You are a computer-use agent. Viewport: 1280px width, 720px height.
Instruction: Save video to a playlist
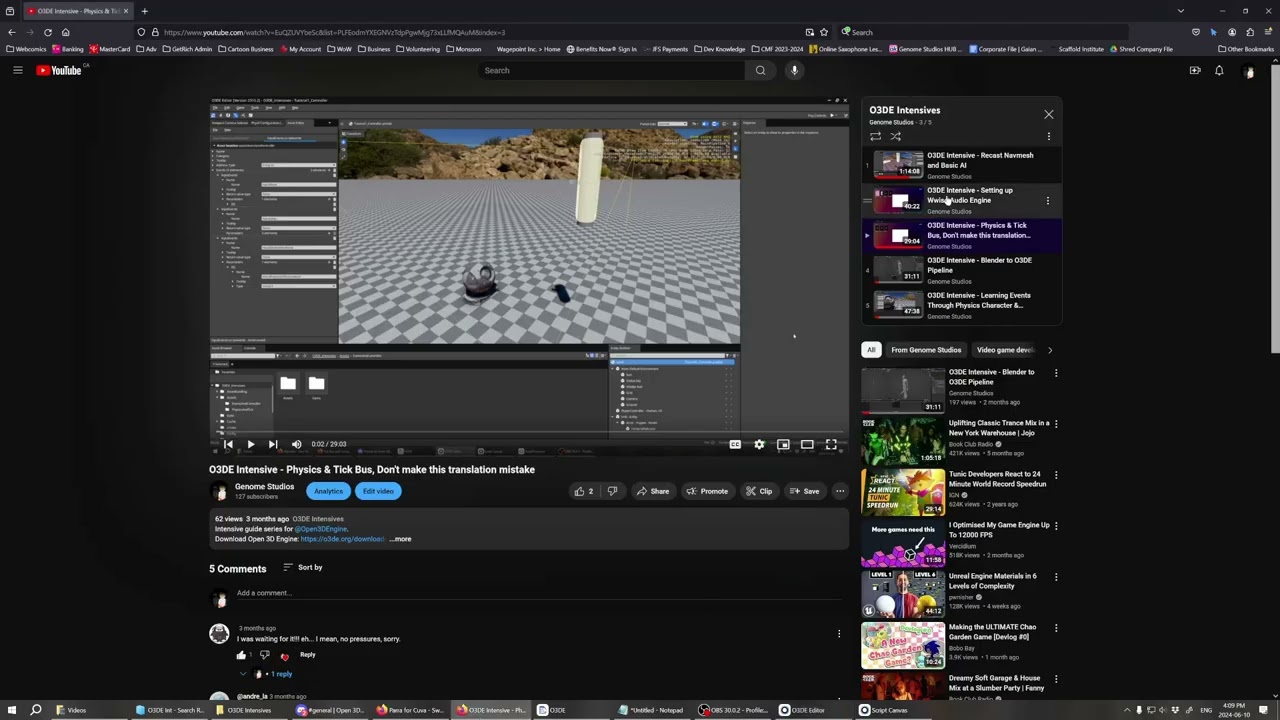tap(804, 491)
